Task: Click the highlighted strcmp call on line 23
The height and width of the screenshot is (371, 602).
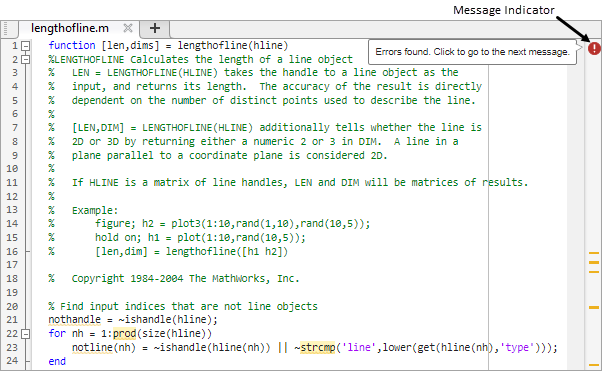Action: coord(318,347)
